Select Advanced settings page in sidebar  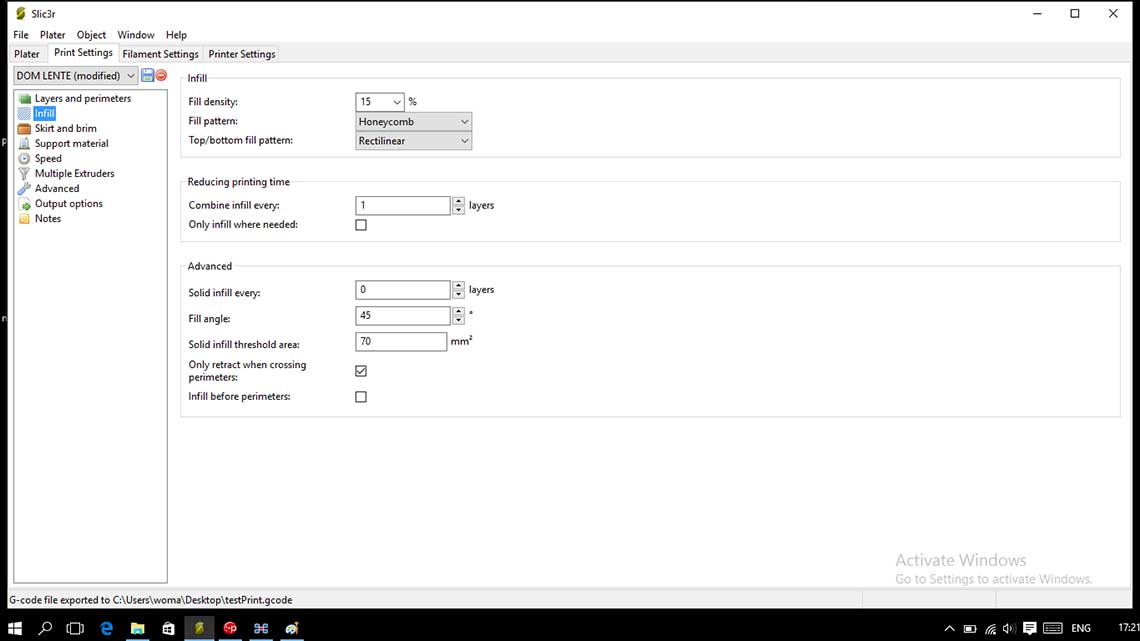coord(57,188)
